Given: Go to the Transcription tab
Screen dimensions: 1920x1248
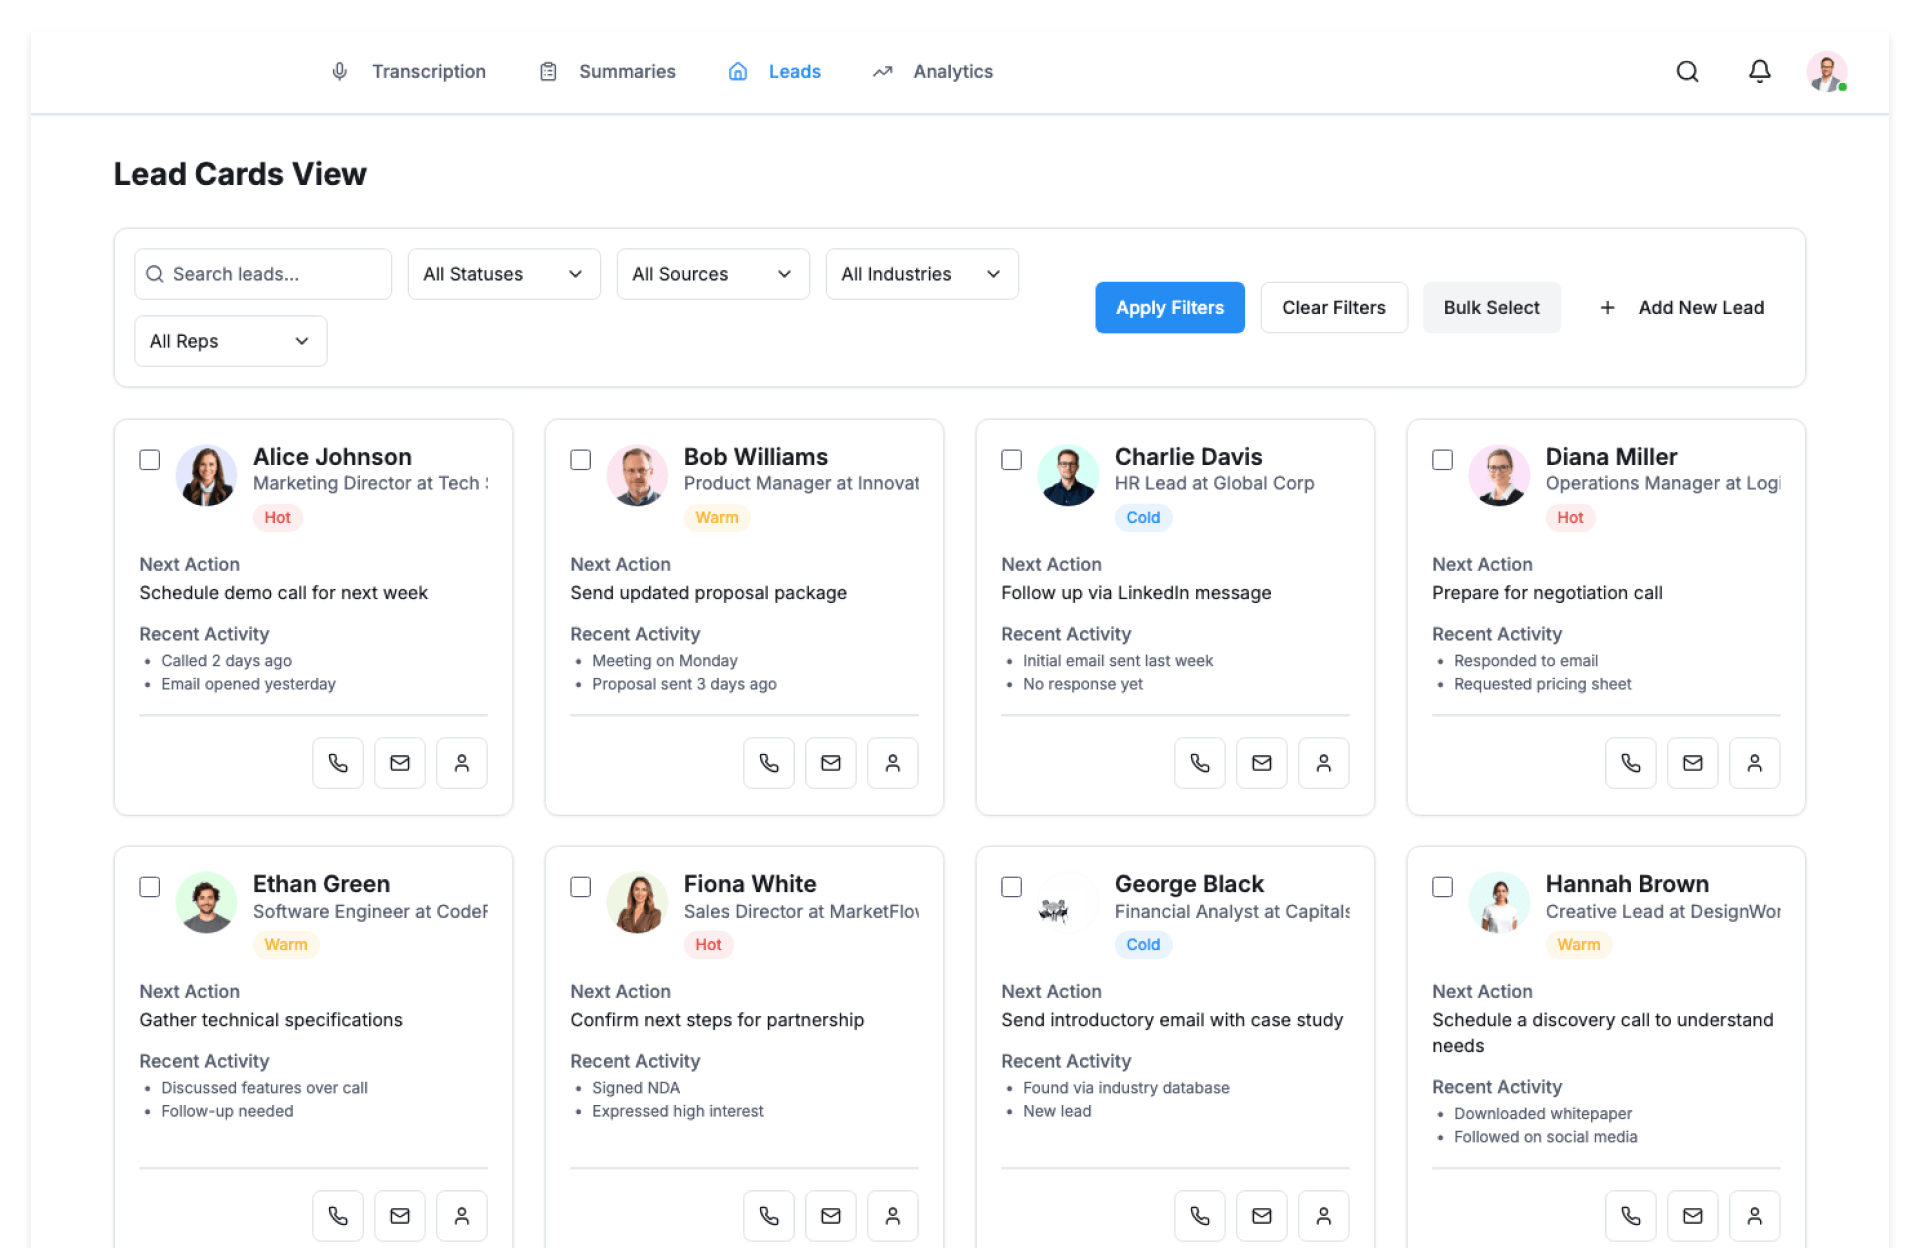Looking at the screenshot, I should (x=408, y=71).
